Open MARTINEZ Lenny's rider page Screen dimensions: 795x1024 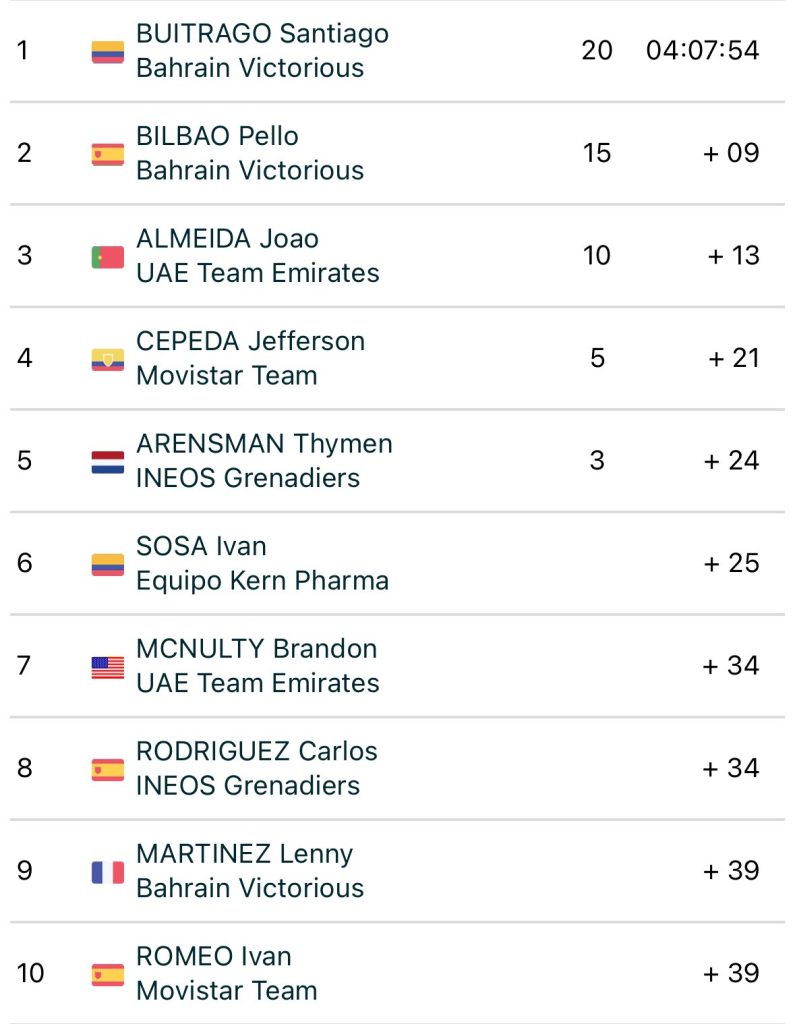tap(244, 854)
